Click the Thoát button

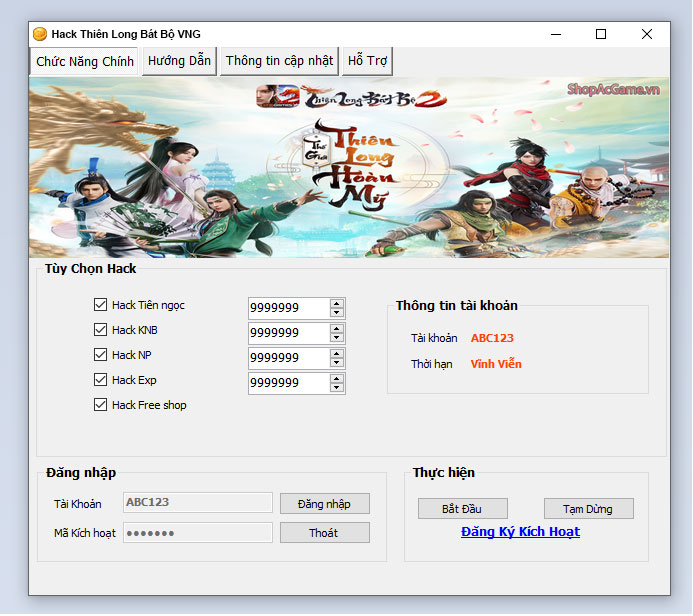click(x=324, y=533)
